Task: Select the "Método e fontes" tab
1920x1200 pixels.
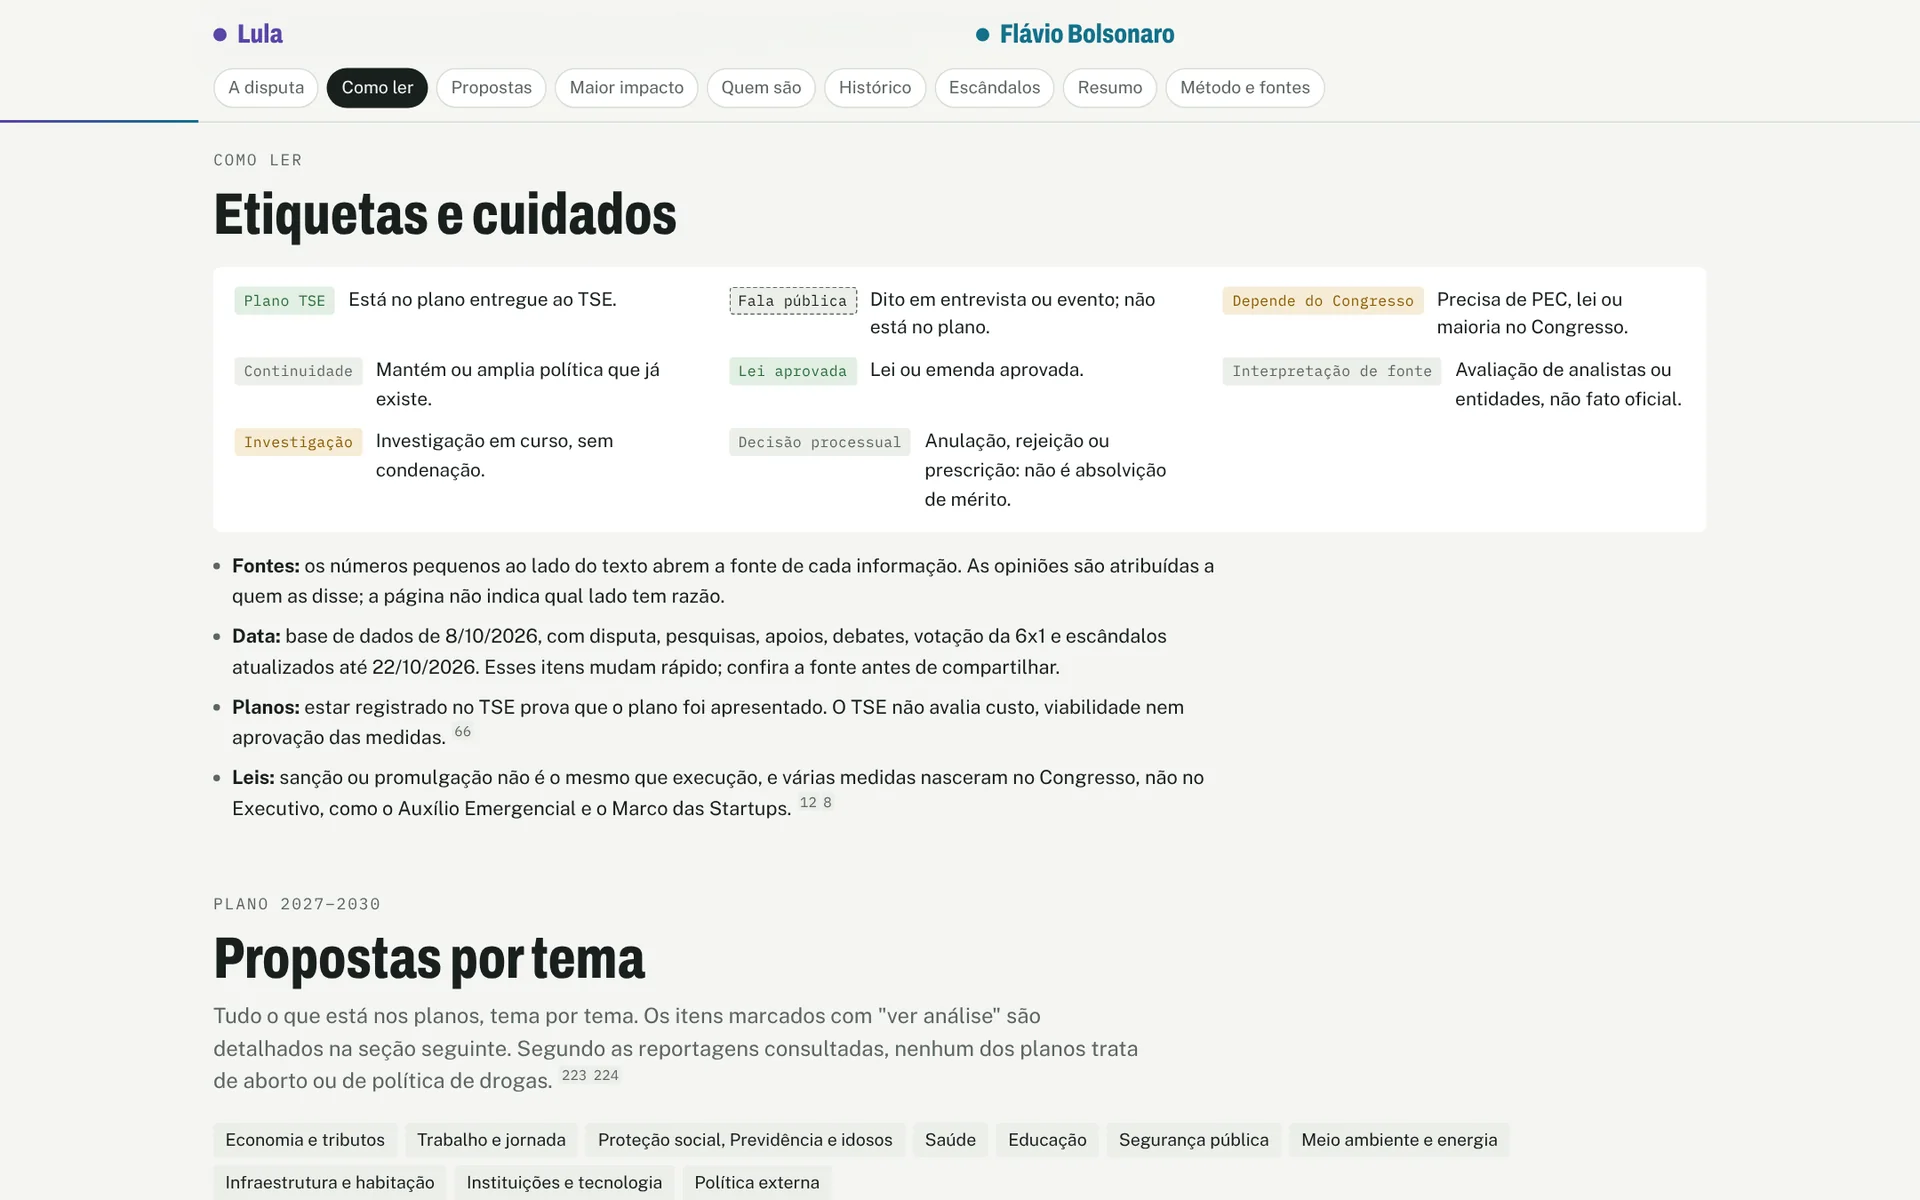Action: 1245,88
